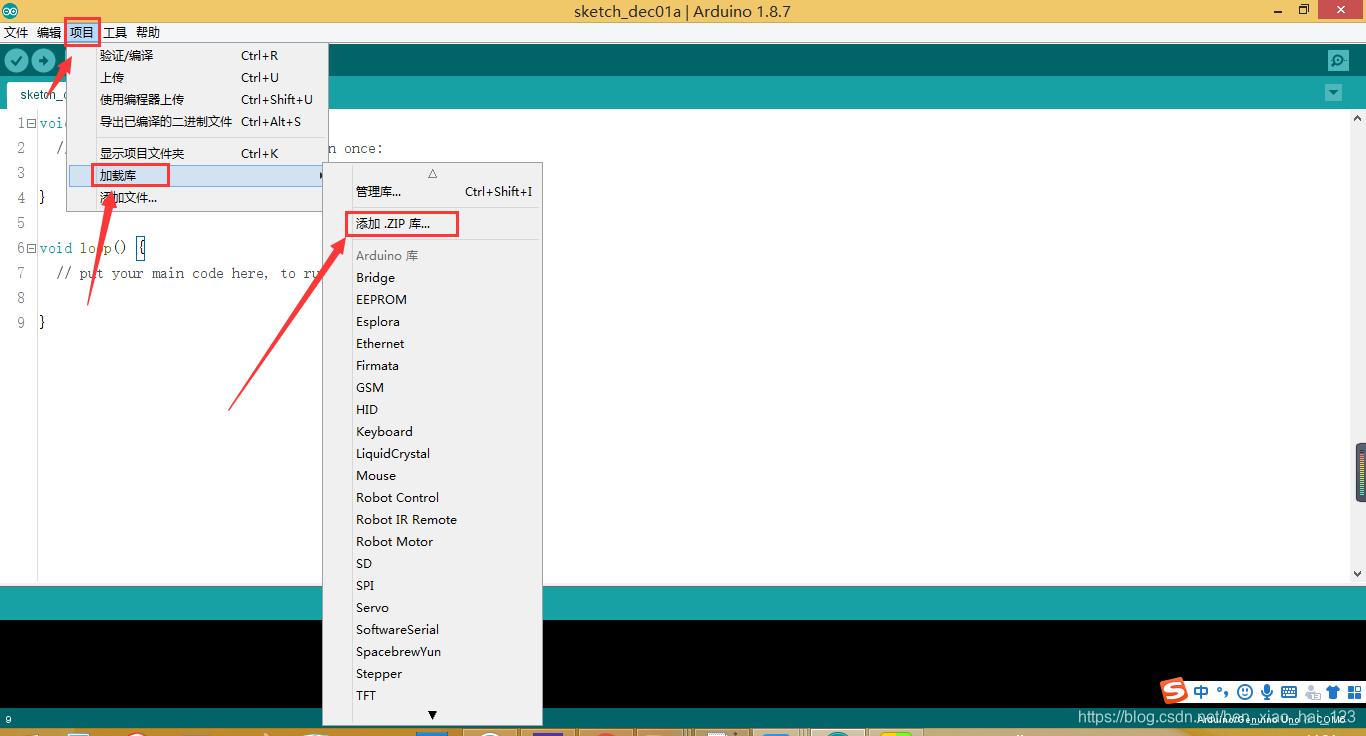Click the Sogou orange S logo
Image resolution: width=1366 pixels, height=736 pixels.
(1174, 691)
